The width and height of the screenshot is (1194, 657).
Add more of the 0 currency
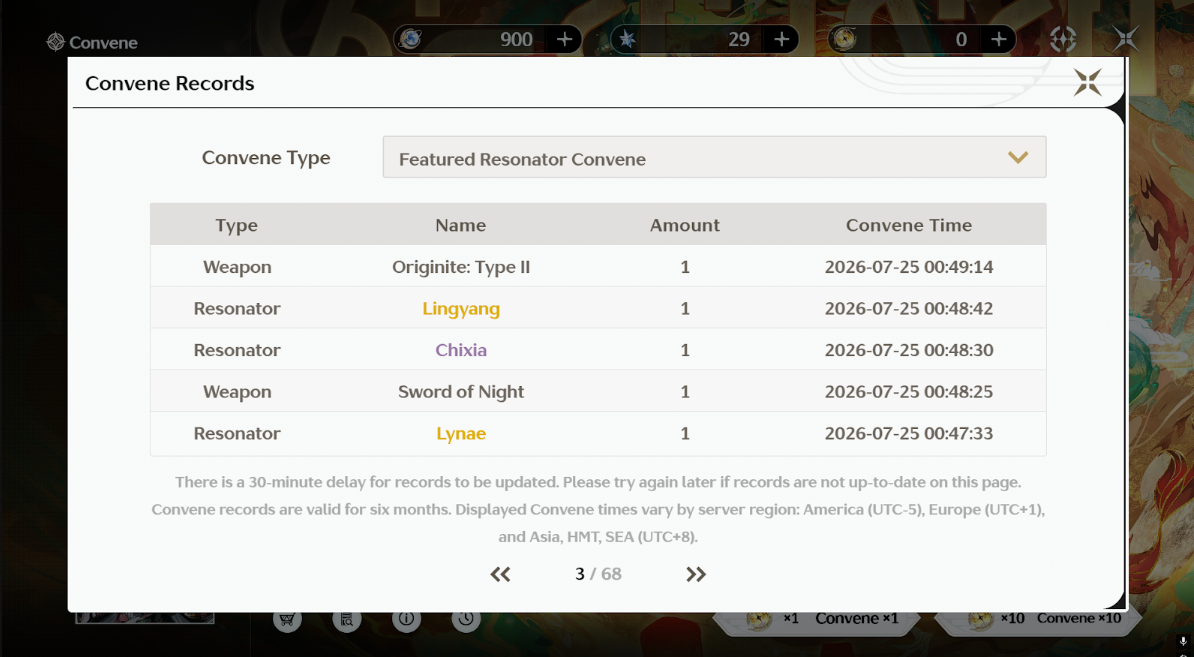click(x=998, y=40)
